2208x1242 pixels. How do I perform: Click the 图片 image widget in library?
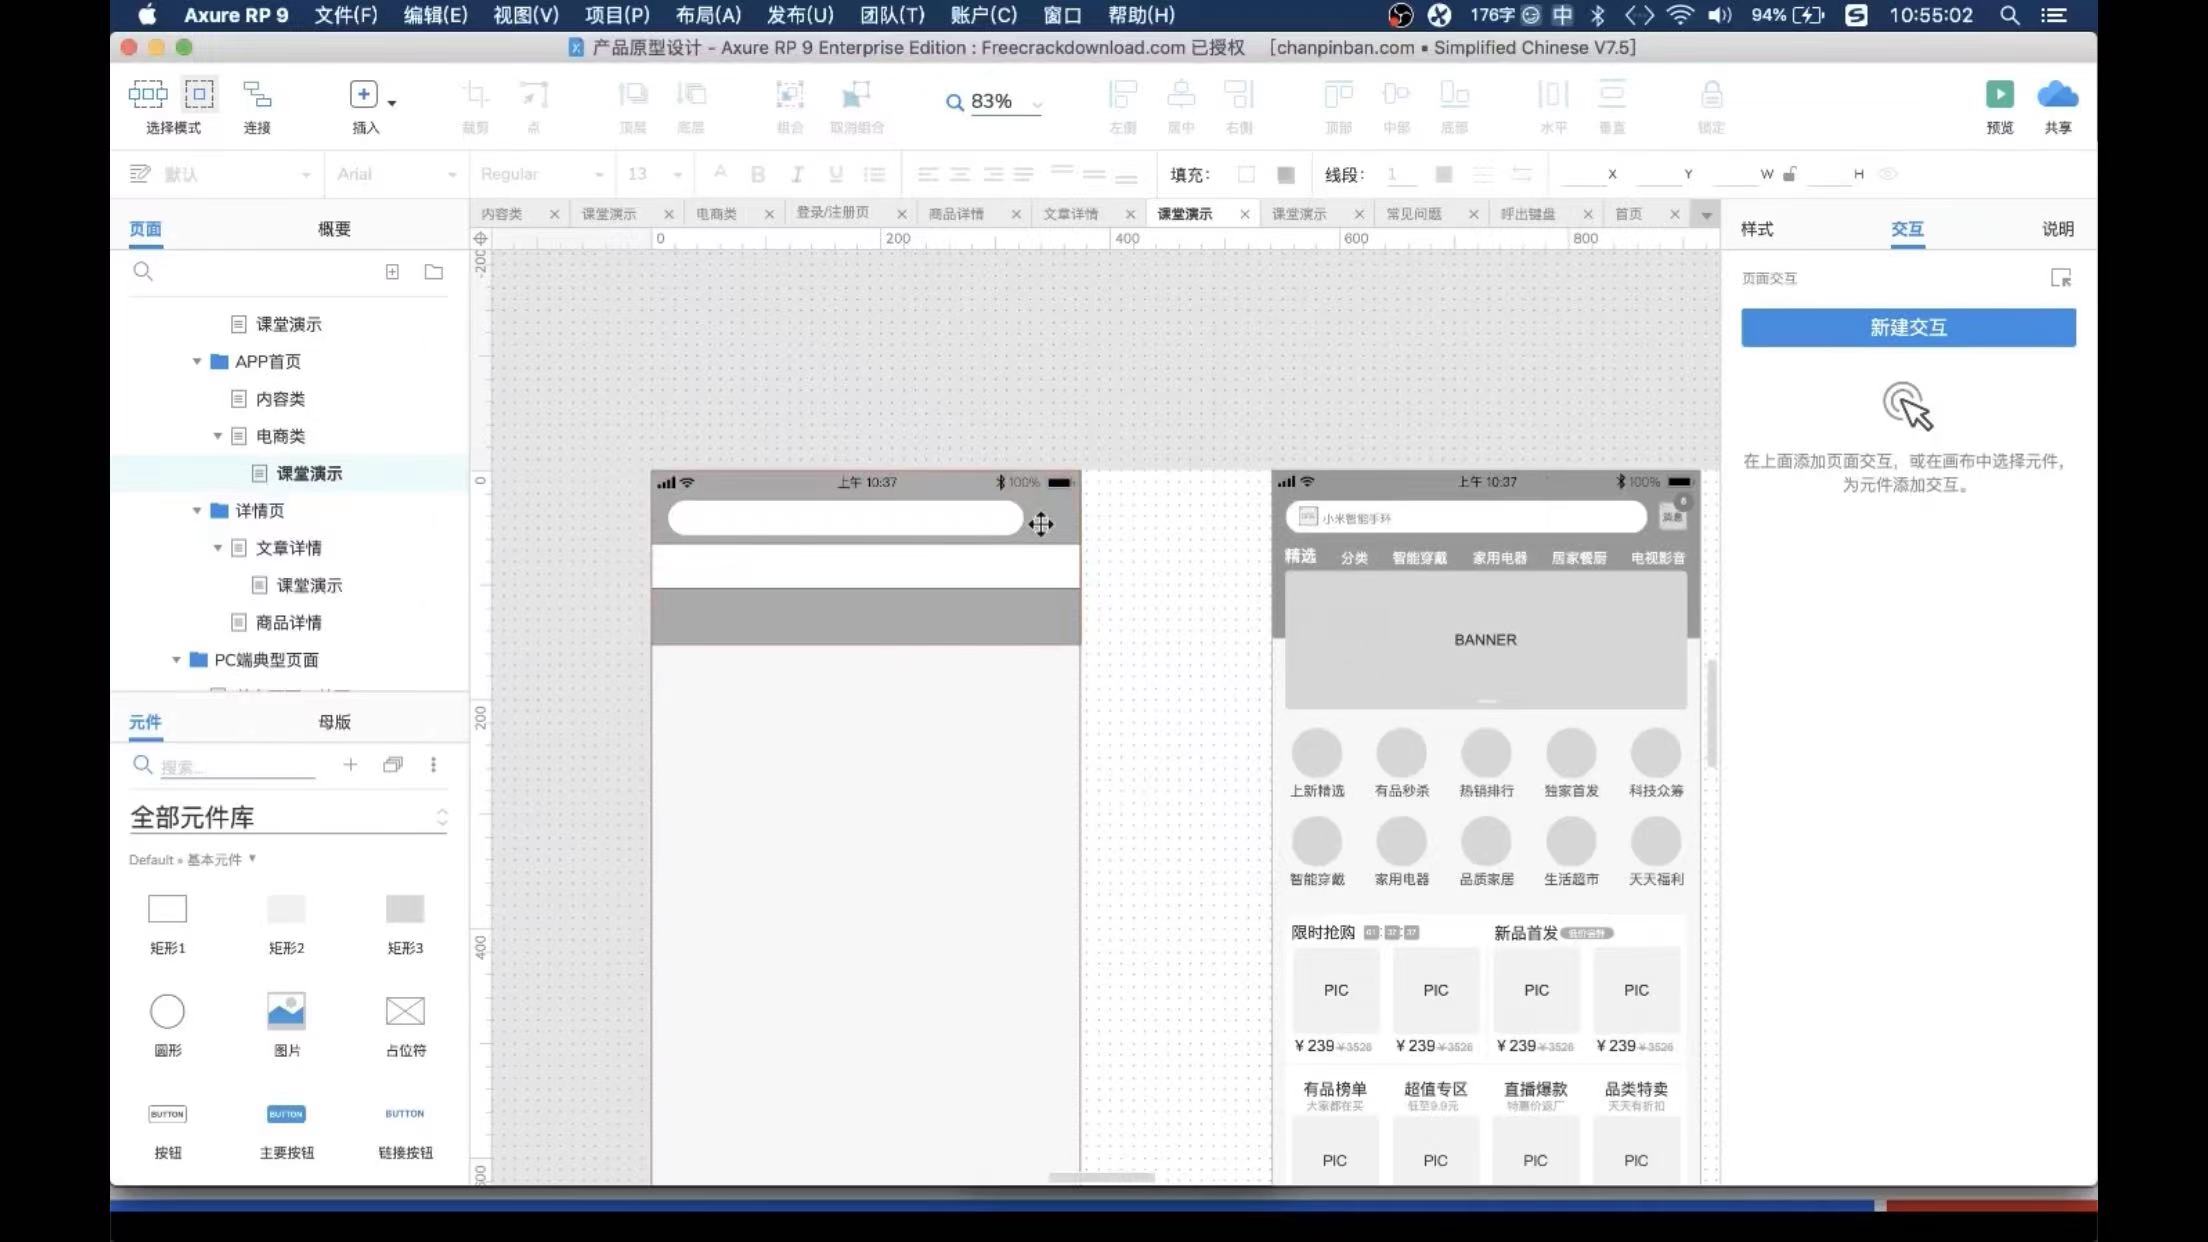click(x=286, y=1012)
